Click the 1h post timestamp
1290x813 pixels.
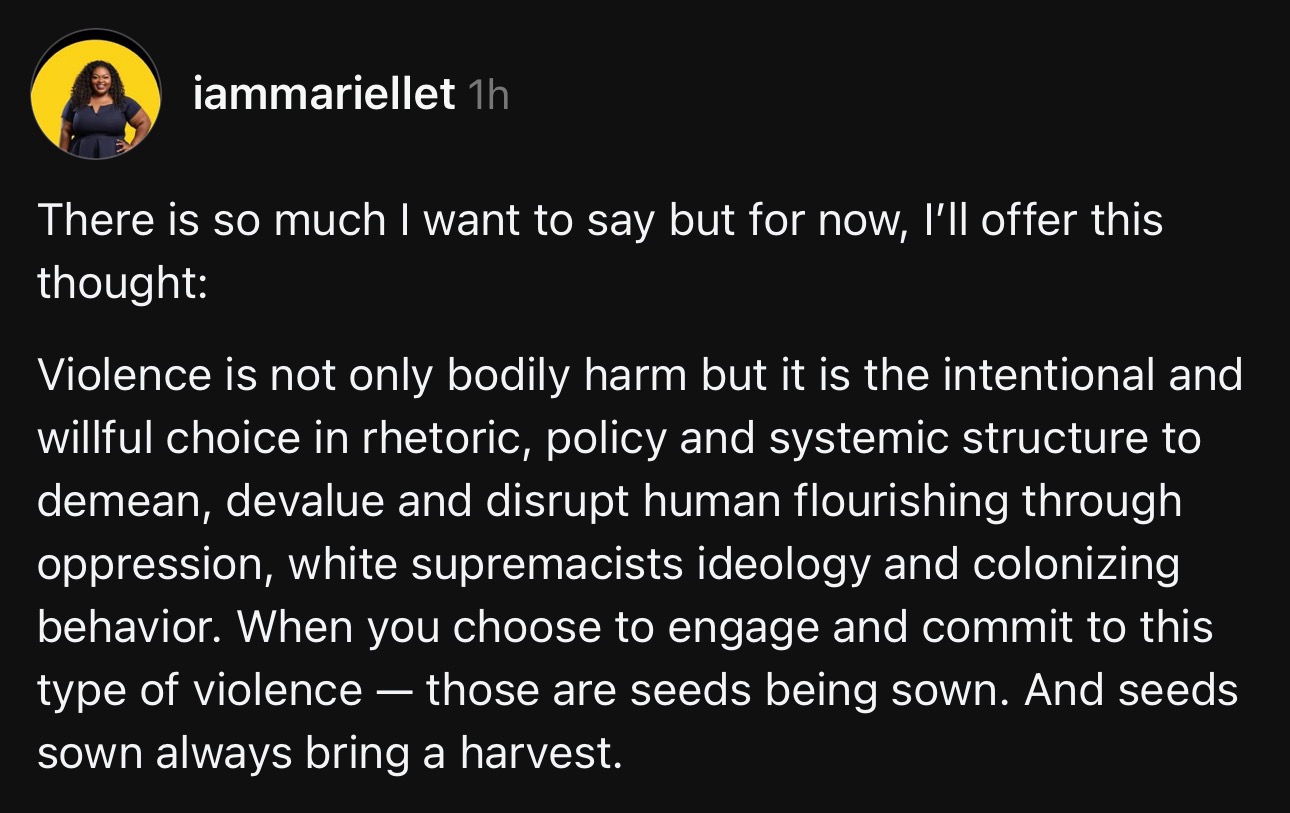(x=488, y=96)
